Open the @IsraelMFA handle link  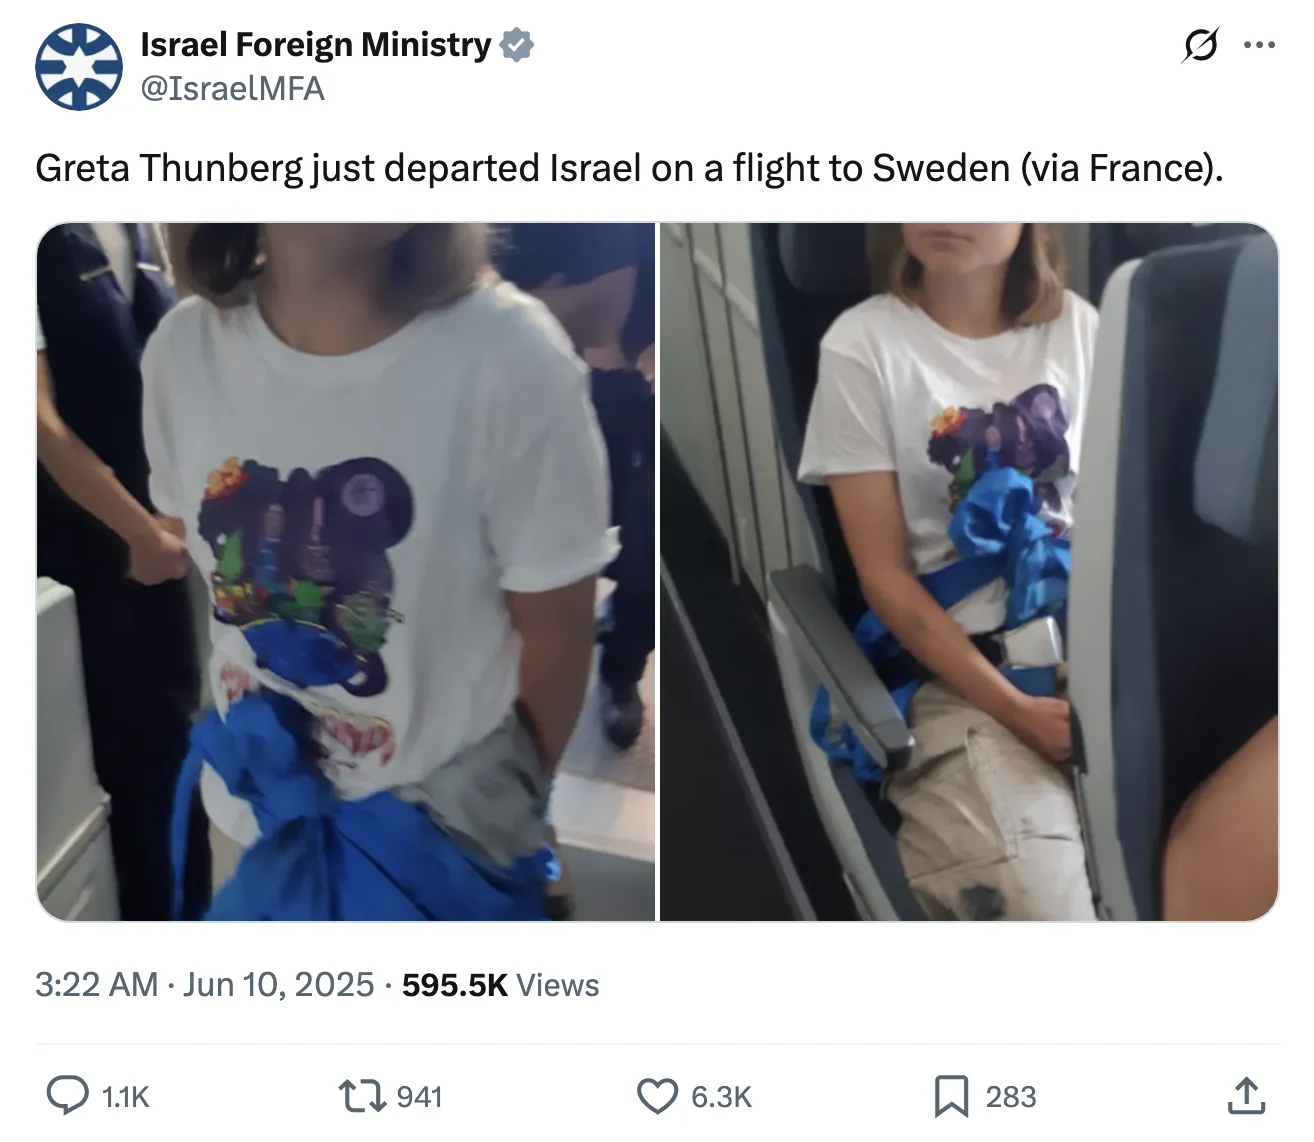(233, 89)
